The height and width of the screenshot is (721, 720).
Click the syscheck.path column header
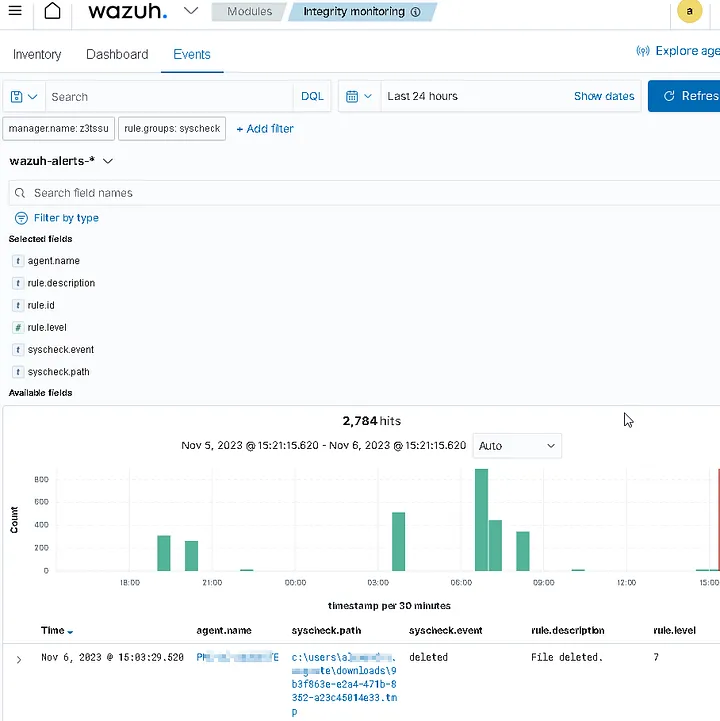point(326,630)
